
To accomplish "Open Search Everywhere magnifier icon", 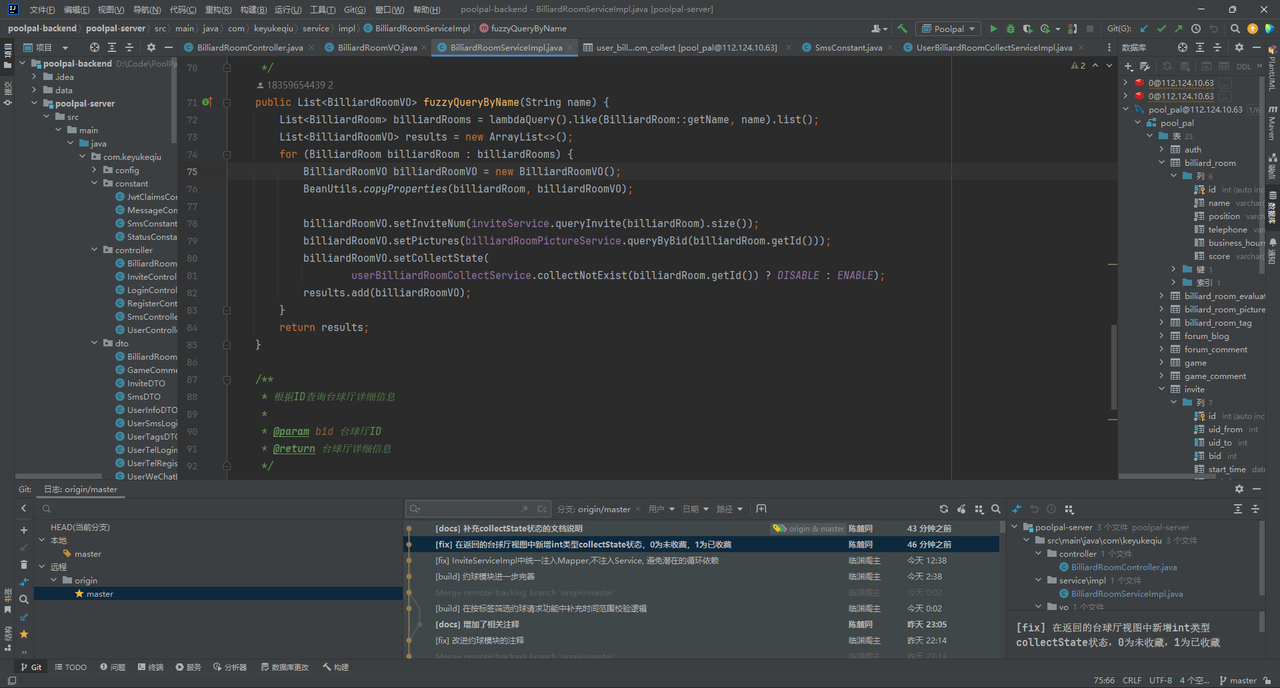I will point(1236,29).
